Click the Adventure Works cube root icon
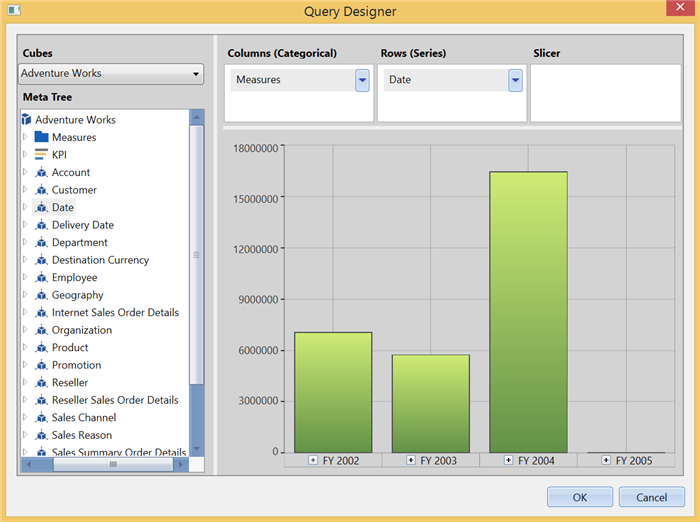Viewport: 700px width, 522px height. (x=26, y=120)
